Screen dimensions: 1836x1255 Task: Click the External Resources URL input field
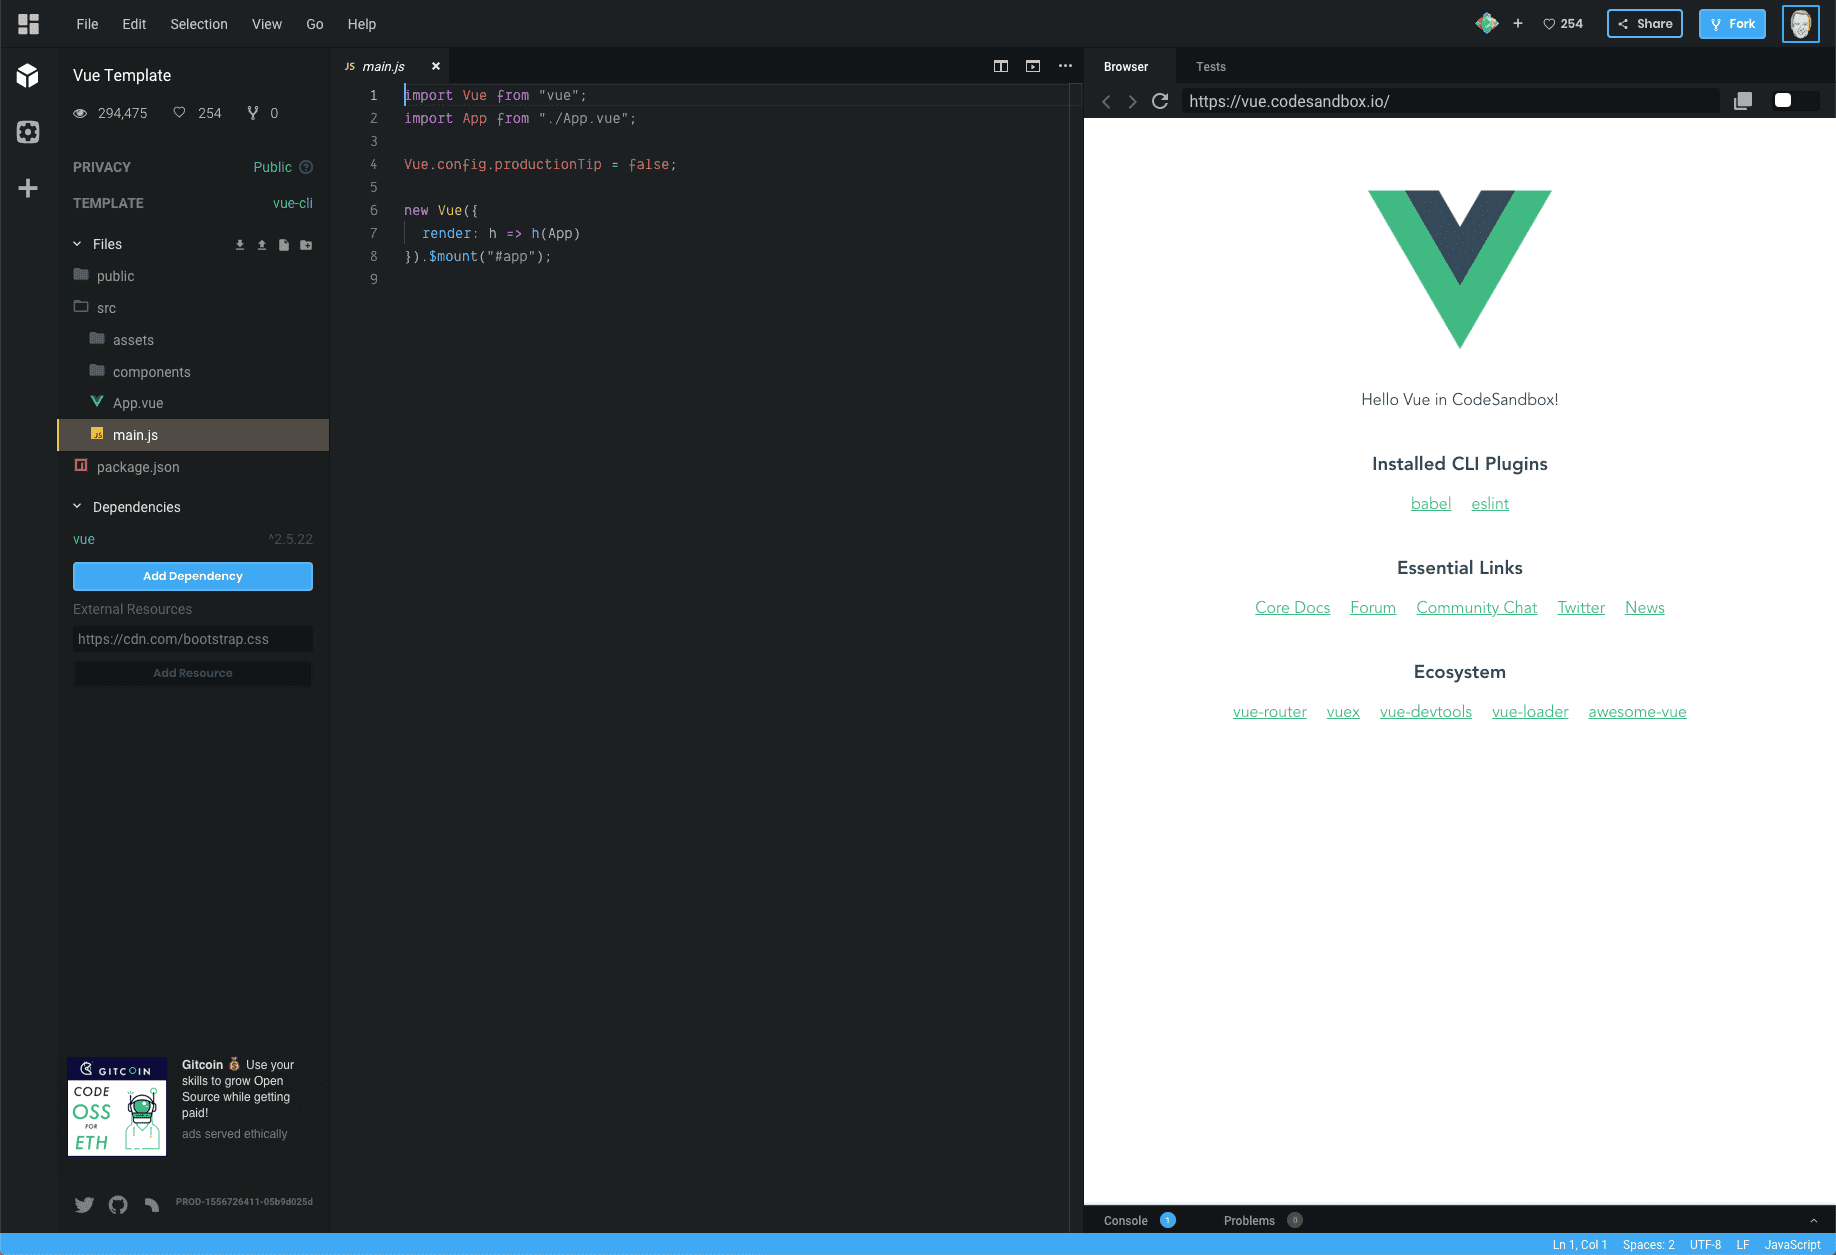tap(193, 639)
